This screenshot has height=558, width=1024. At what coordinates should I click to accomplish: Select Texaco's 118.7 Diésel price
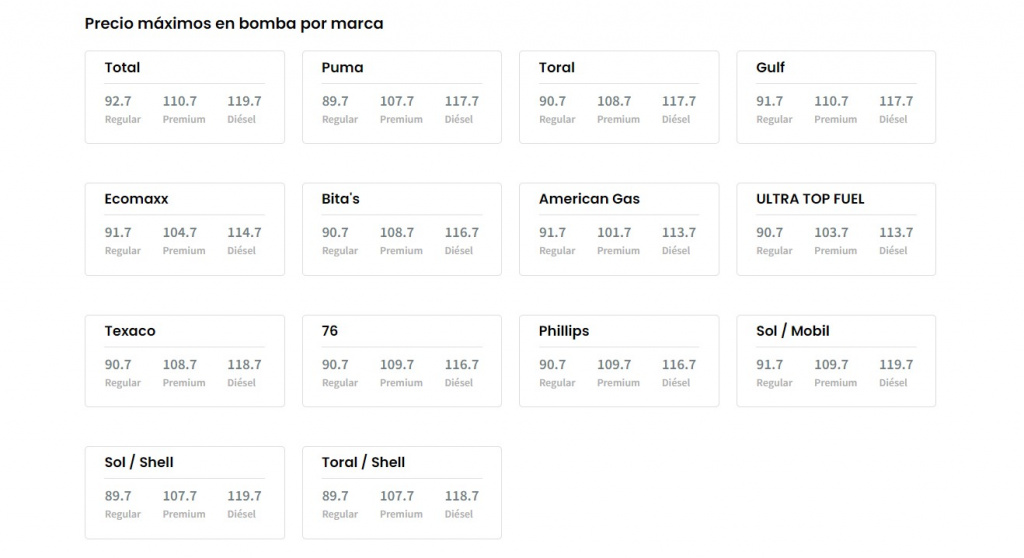click(244, 365)
